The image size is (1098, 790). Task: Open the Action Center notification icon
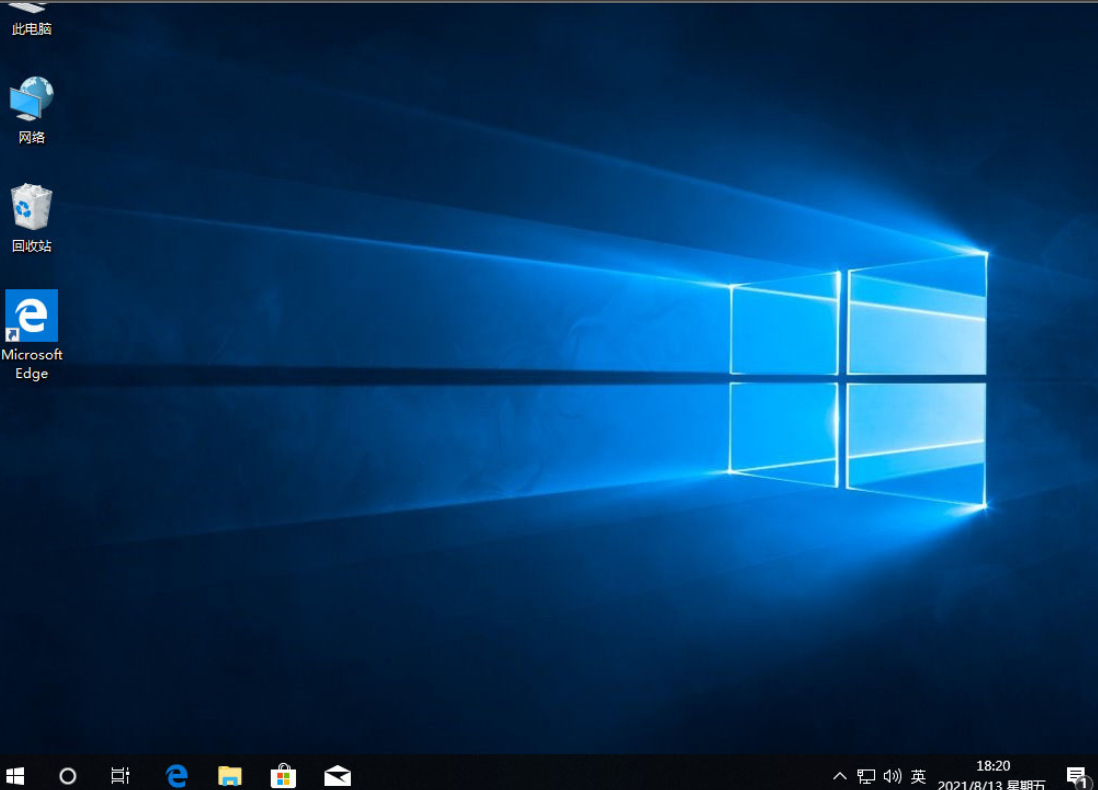pyautogui.click(x=1076, y=776)
